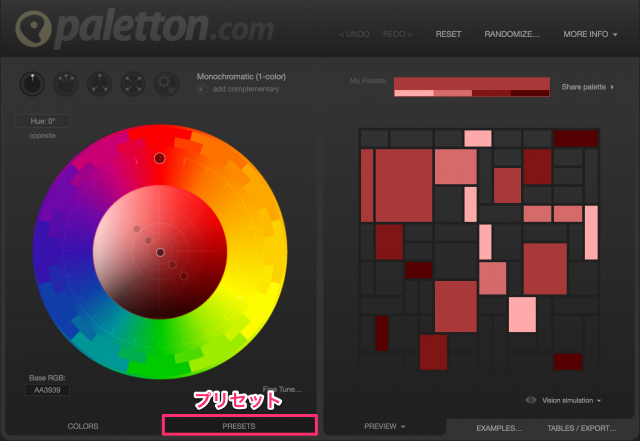Viewport: 640px width, 441px height.
Task: Click the REDO button
Action: 397,34
